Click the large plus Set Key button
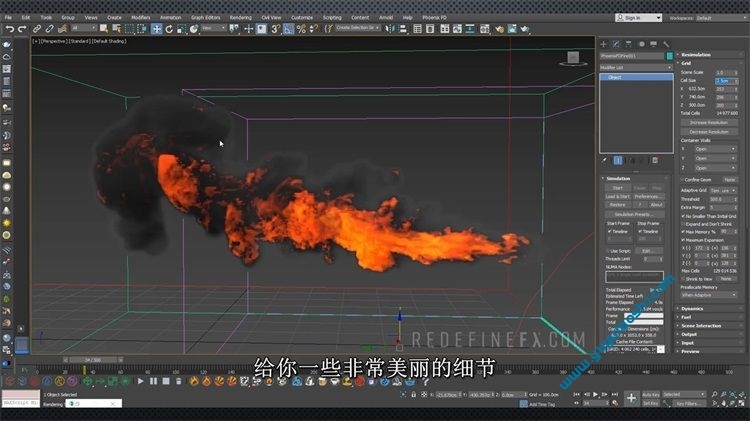The image size is (750, 421). pos(631,398)
